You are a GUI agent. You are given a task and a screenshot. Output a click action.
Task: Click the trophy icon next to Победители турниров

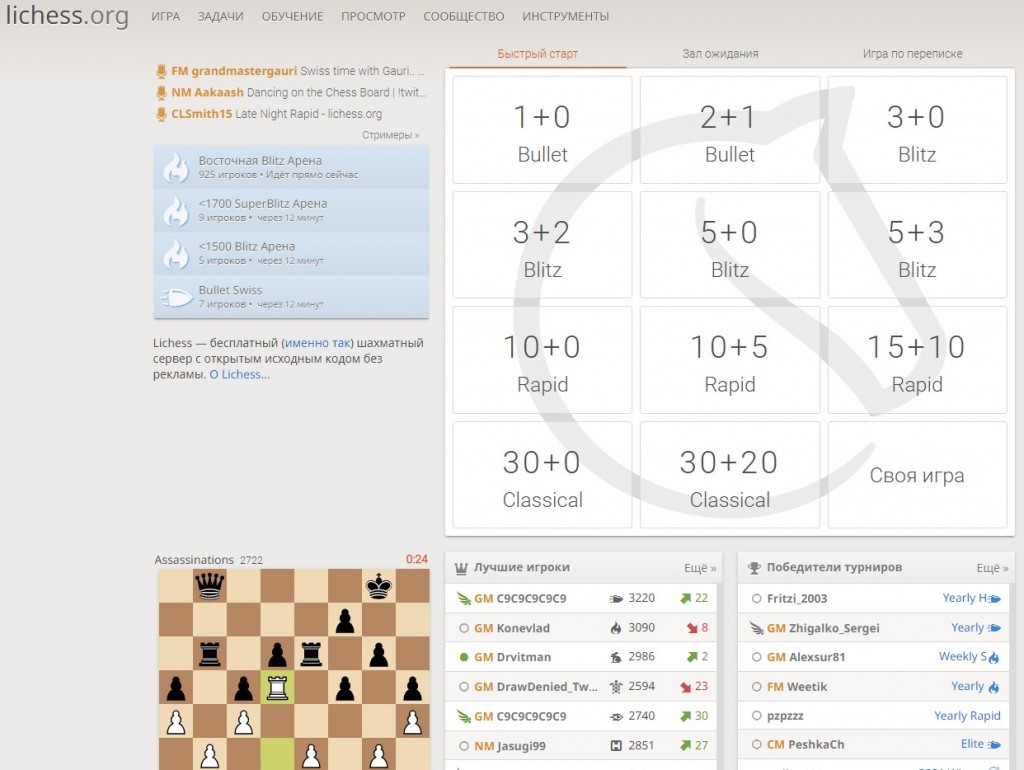[754, 568]
